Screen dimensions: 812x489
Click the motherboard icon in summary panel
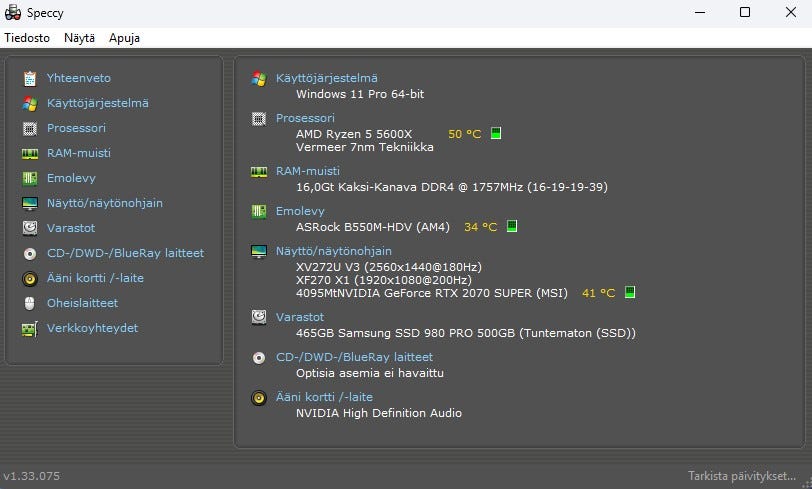(259, 211)
